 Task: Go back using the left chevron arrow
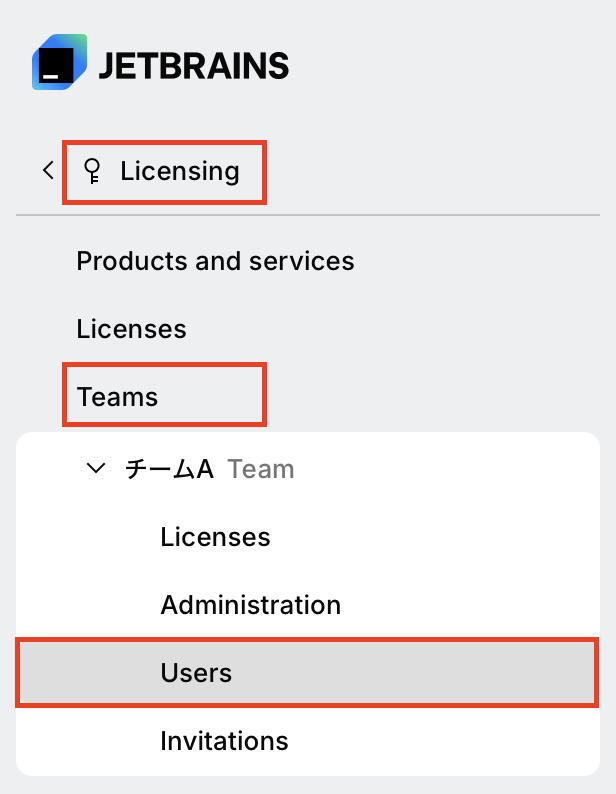[x=48, y=171]
